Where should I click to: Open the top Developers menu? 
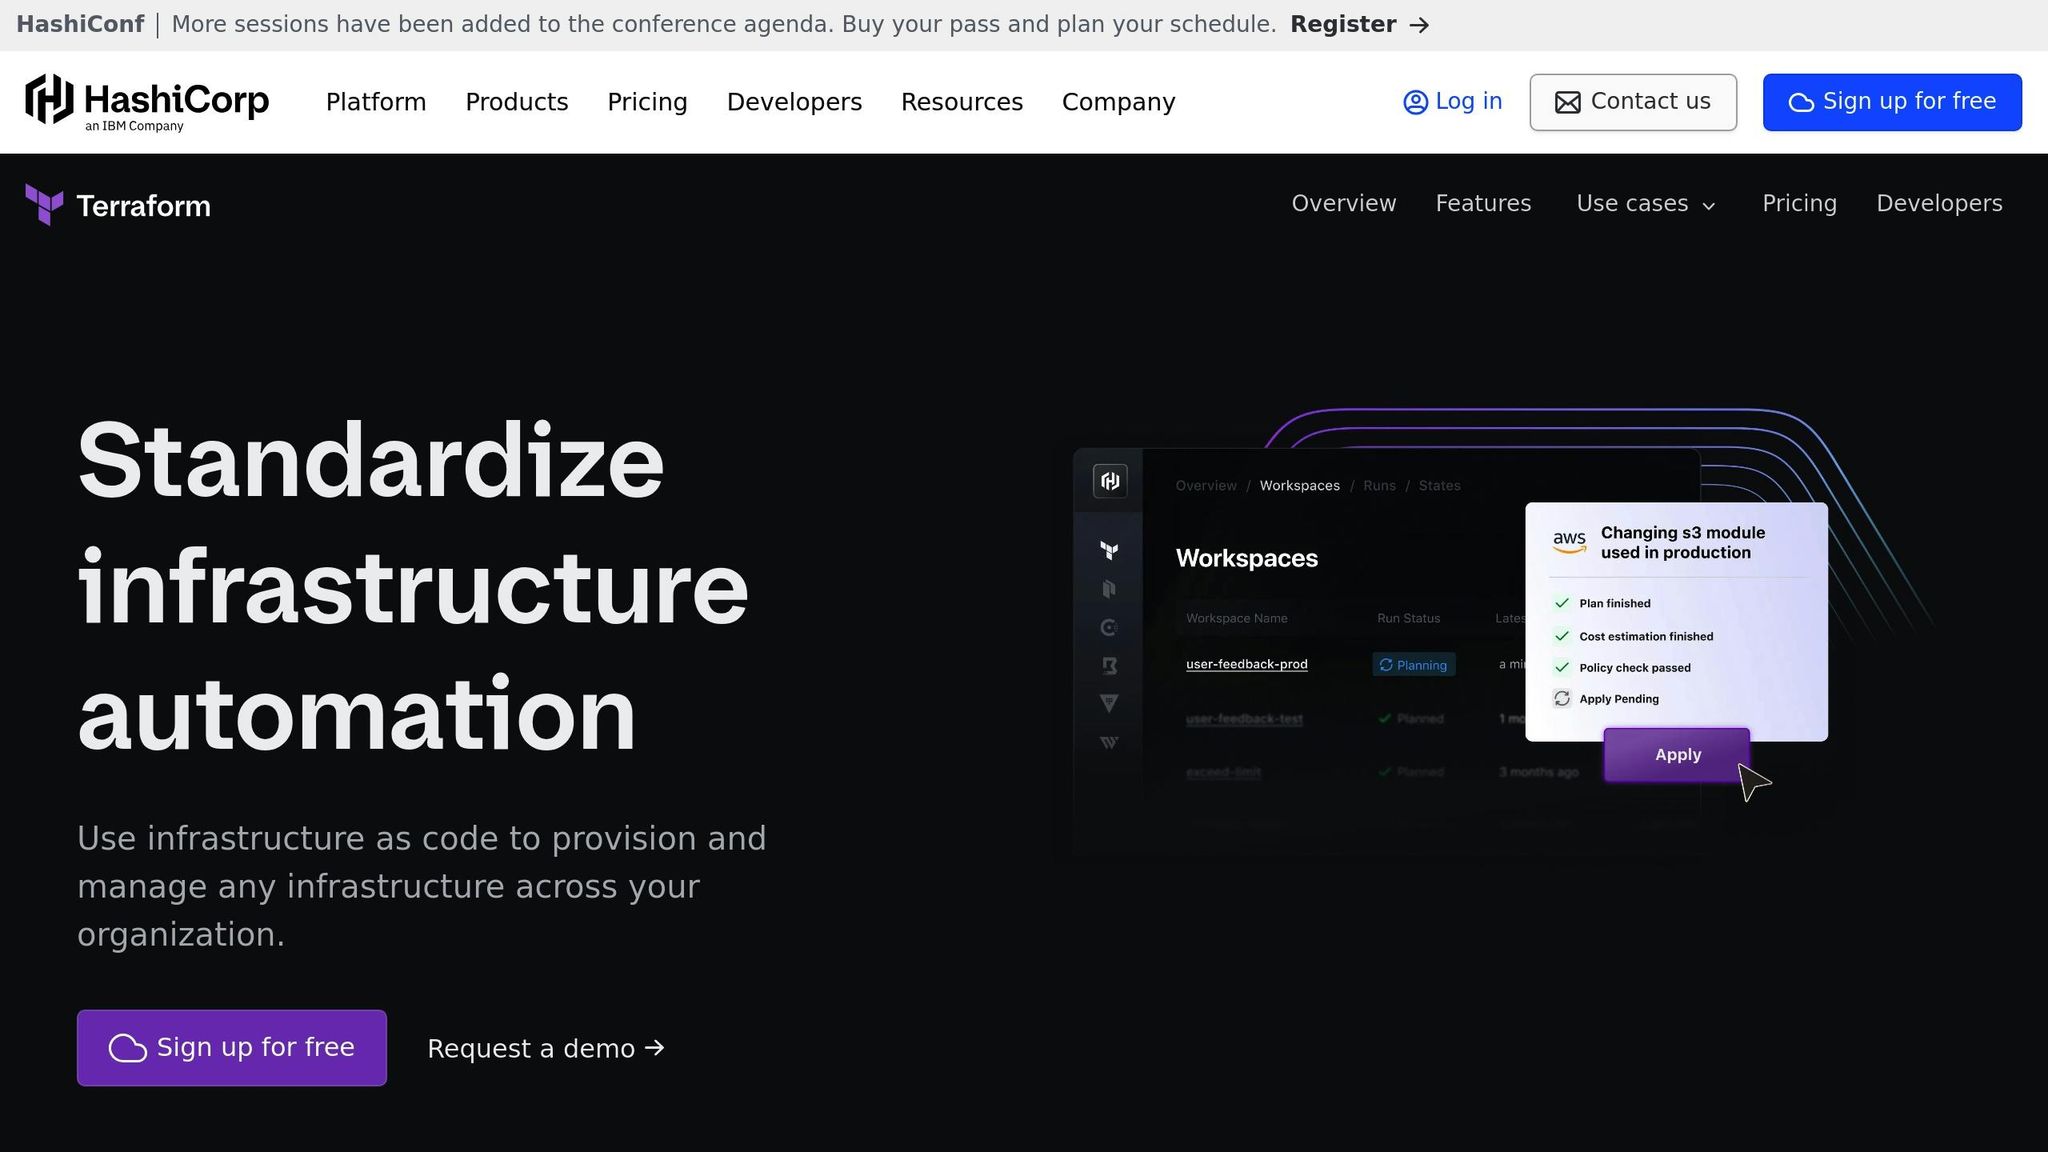pyautogui.click(x=794, y=102)
